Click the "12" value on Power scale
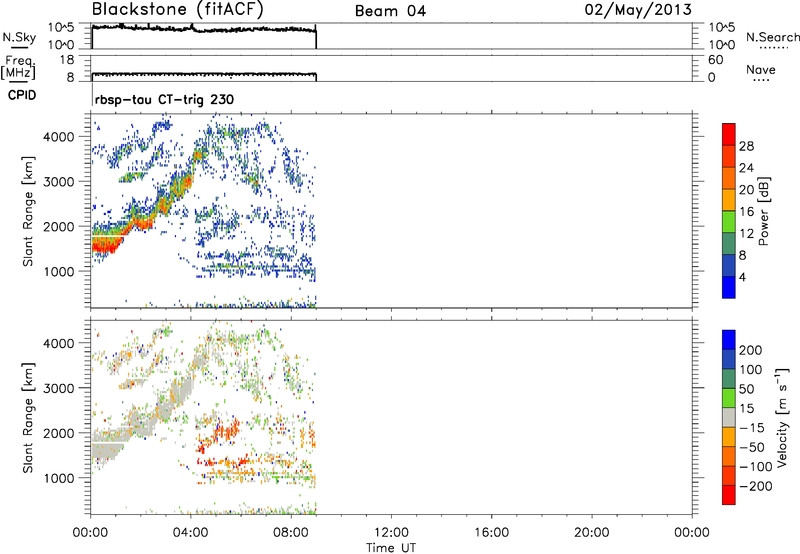This screenshot has width=800, height=554. click(x=746, y=234)
